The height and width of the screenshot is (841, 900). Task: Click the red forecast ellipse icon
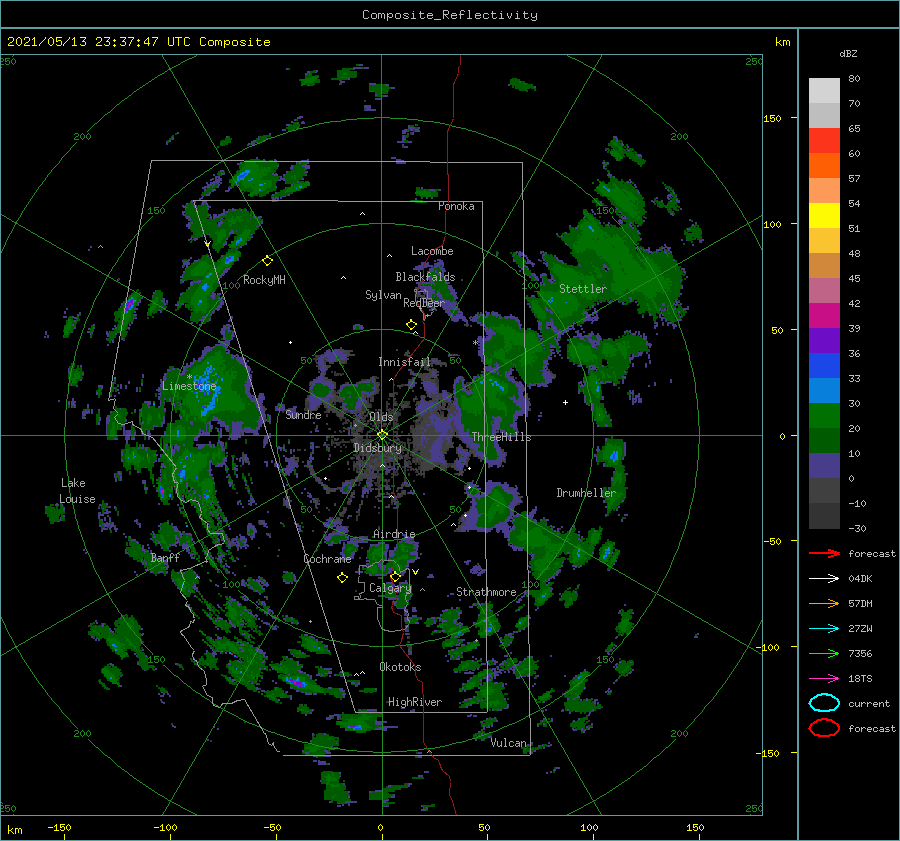[x=824, y=728]
